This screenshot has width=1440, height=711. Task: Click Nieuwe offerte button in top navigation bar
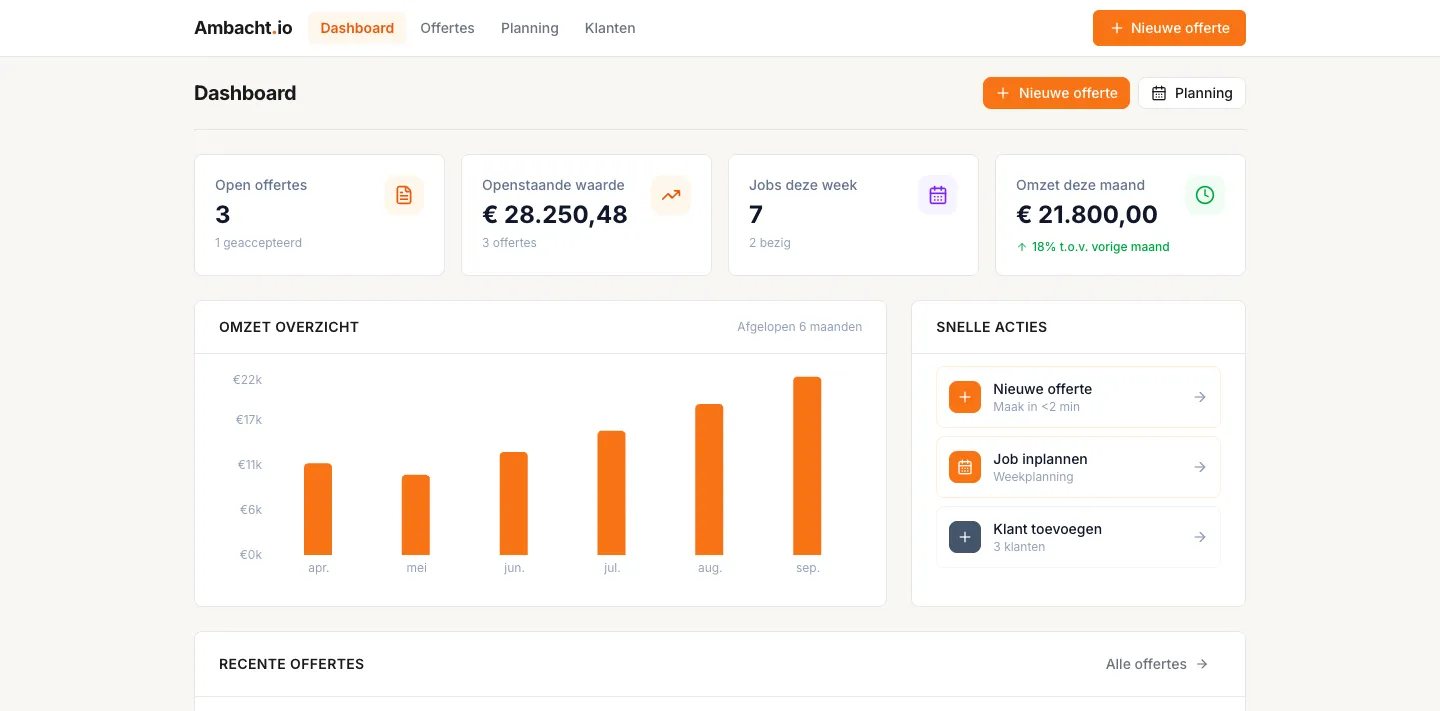click(1169, 28)
